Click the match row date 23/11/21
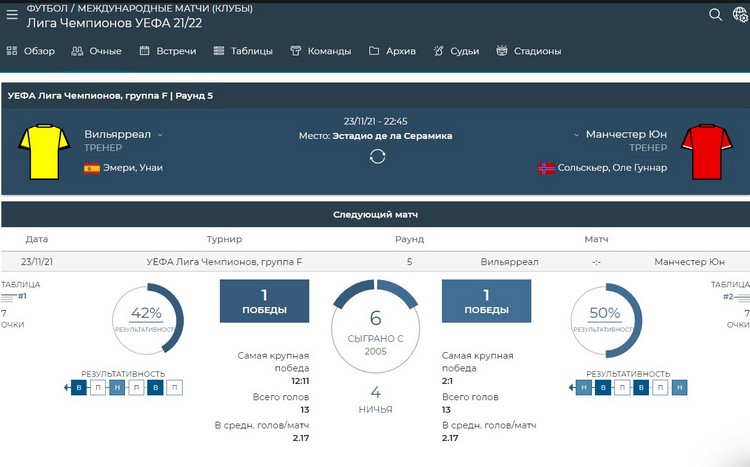Image resolution: width=750 pixels, height=467 pixels. click(x=37, y=262)
